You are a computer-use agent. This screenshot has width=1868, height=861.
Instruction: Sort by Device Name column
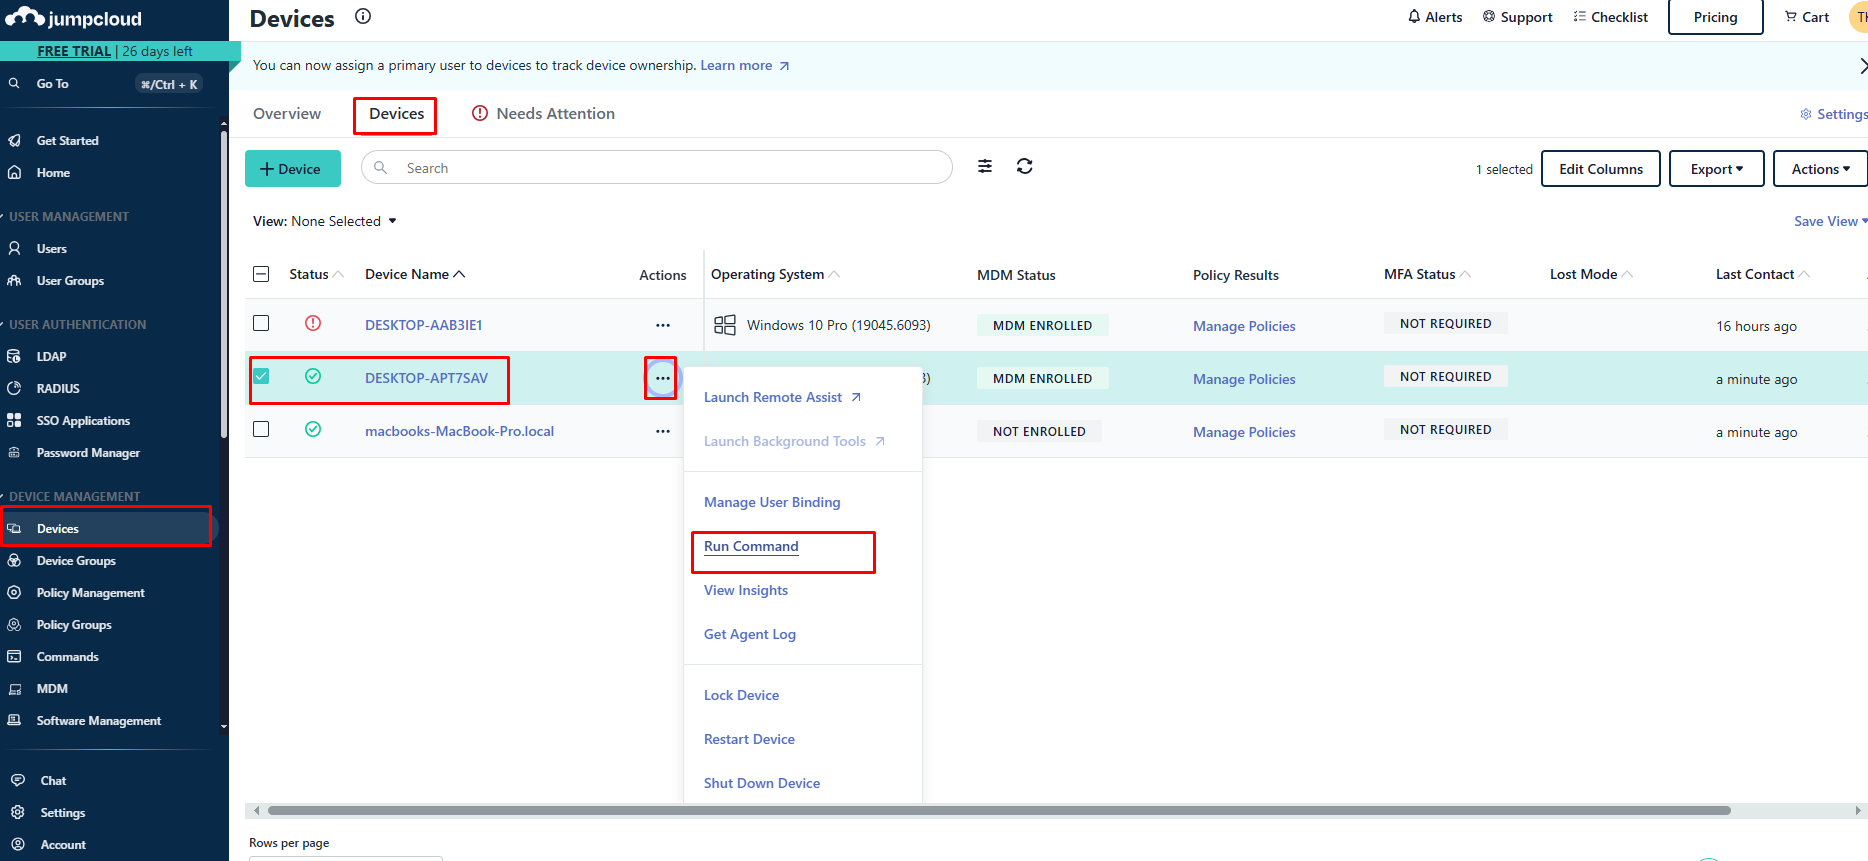coord(415,274)
